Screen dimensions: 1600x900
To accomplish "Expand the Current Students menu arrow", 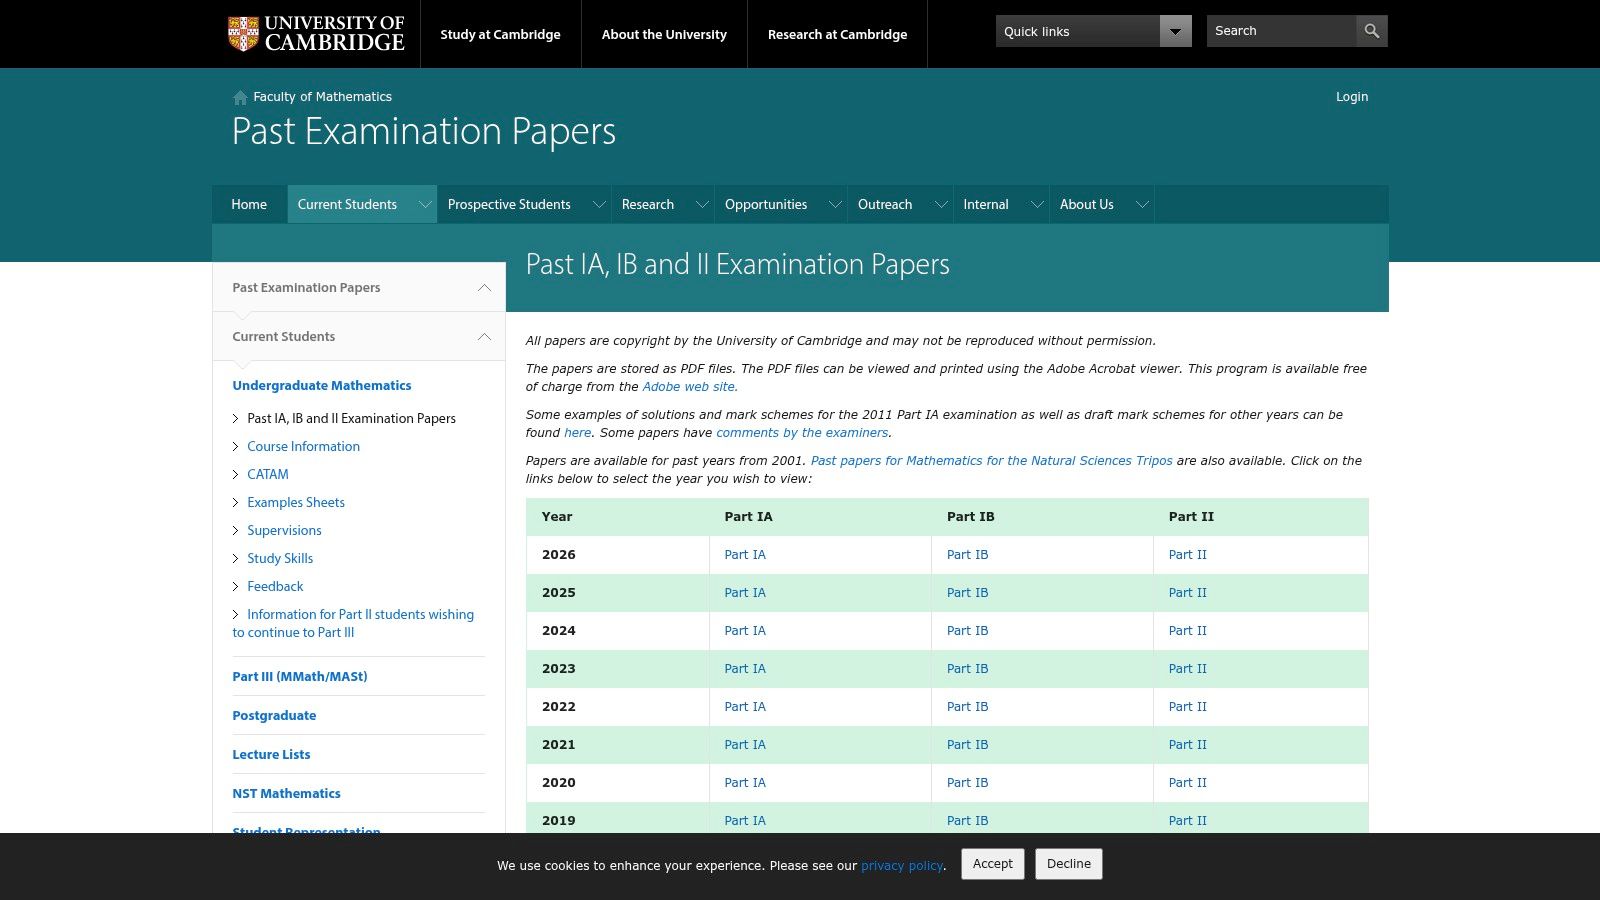I will click(425, 204).
